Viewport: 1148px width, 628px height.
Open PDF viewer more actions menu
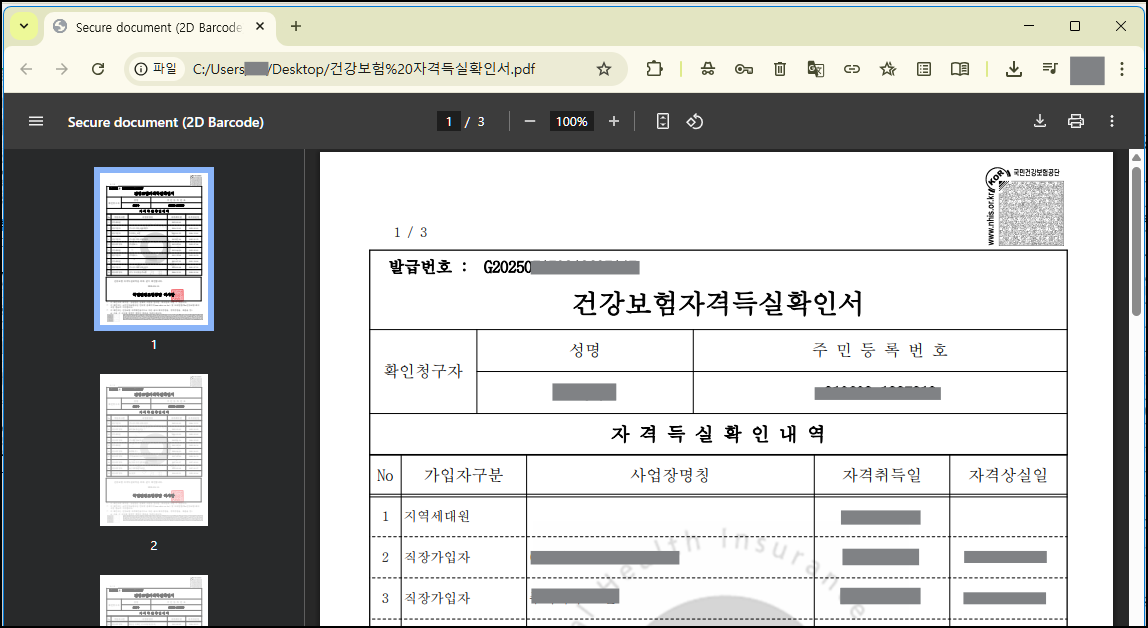pos(1111,122)
